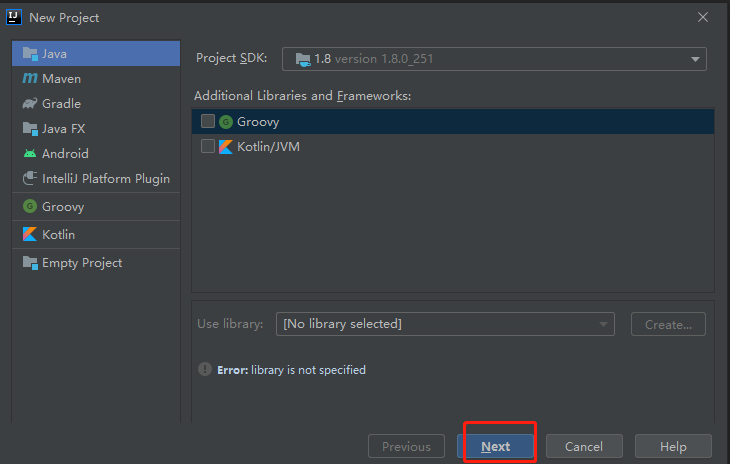
Task: Click the Groovy icon in sidebar
Action: click(x=30, y=206)
